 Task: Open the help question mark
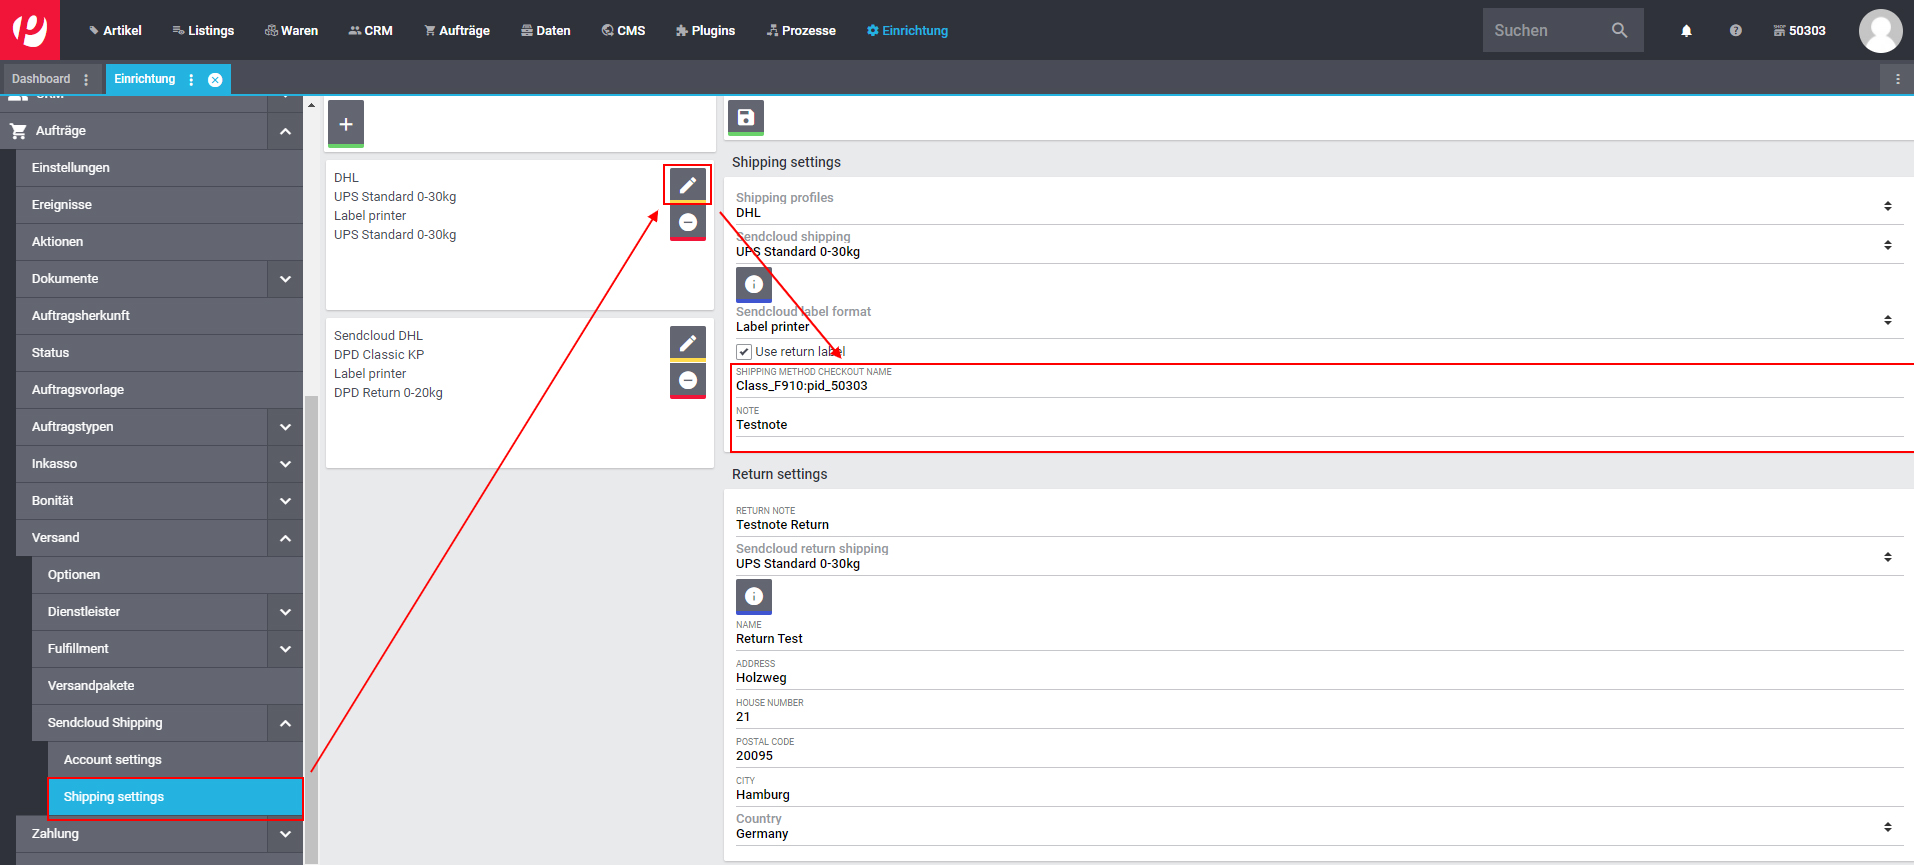pyautogui.click(x=1735, y=31)
